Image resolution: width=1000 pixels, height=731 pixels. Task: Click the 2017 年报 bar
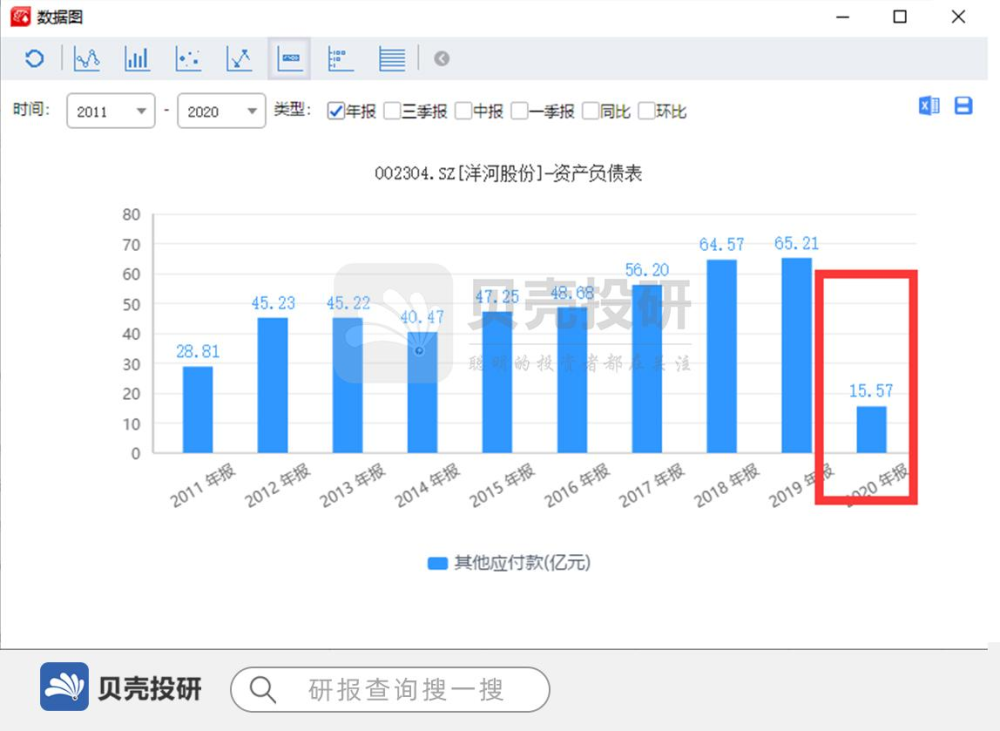(x=647, y=369)
